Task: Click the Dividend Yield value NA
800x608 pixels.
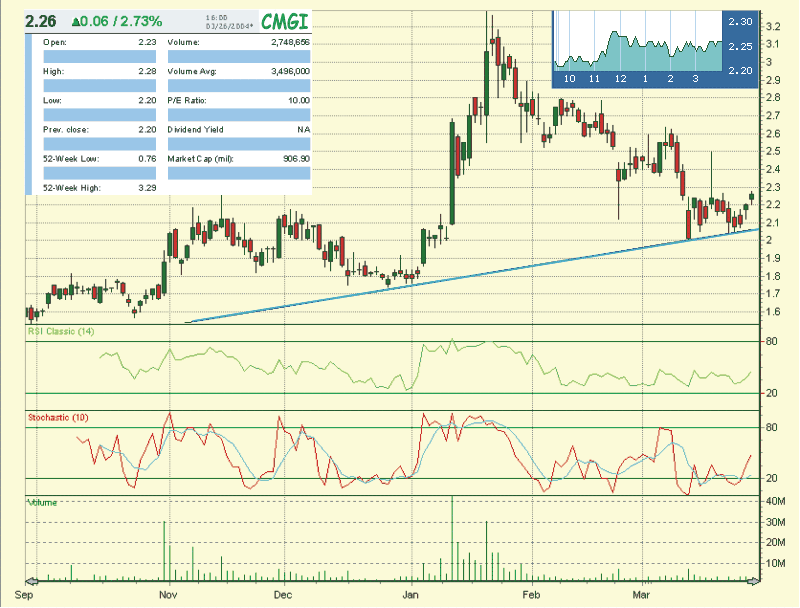Action: (x=304, y=130)
